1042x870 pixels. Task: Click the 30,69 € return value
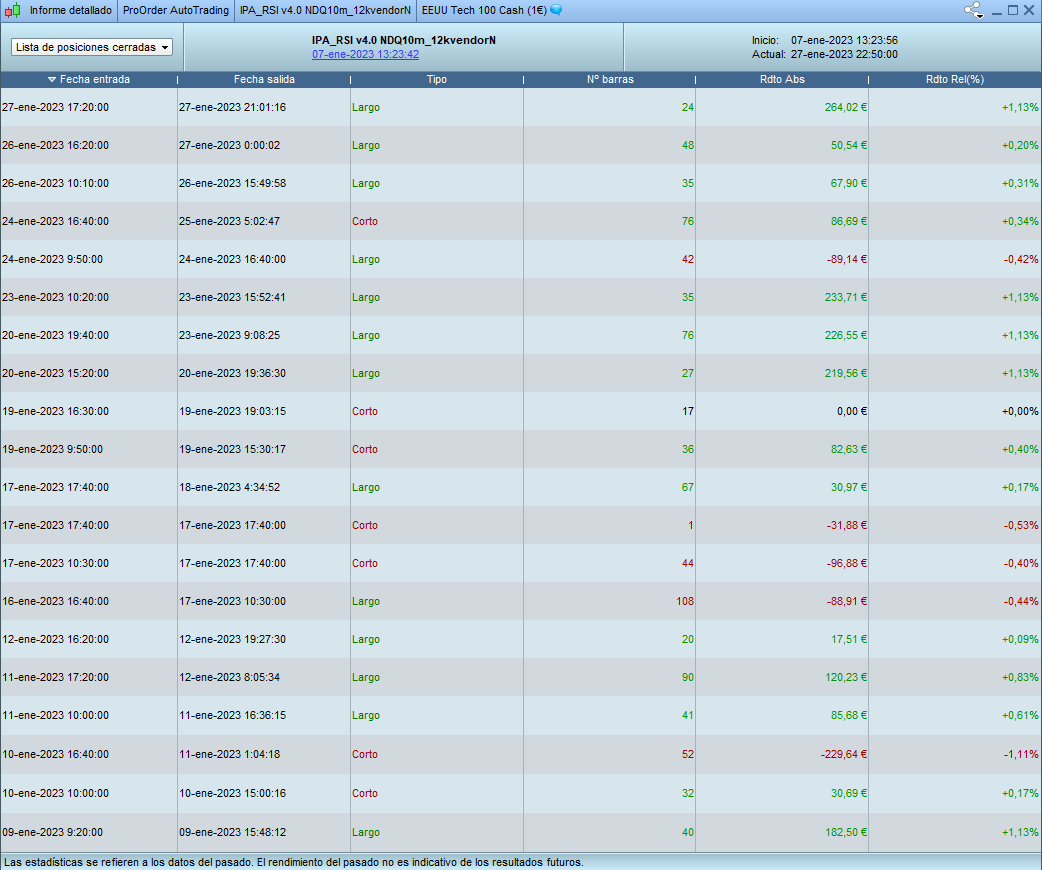pyautogui.click(x=849, y=793)
